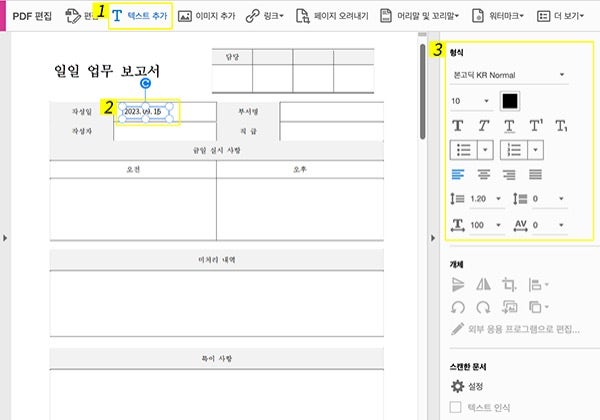The height and width of the screenshot is (420, 600).
Task: Apply subscript text style
Action: tap(561, 125)
